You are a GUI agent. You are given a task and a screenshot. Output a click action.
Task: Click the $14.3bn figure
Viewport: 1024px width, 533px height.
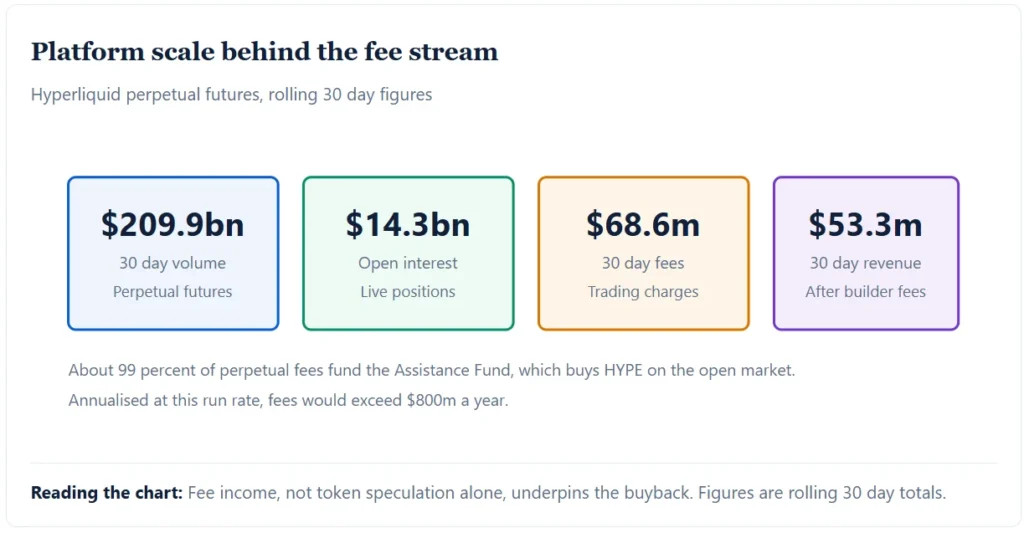point(408,224)
